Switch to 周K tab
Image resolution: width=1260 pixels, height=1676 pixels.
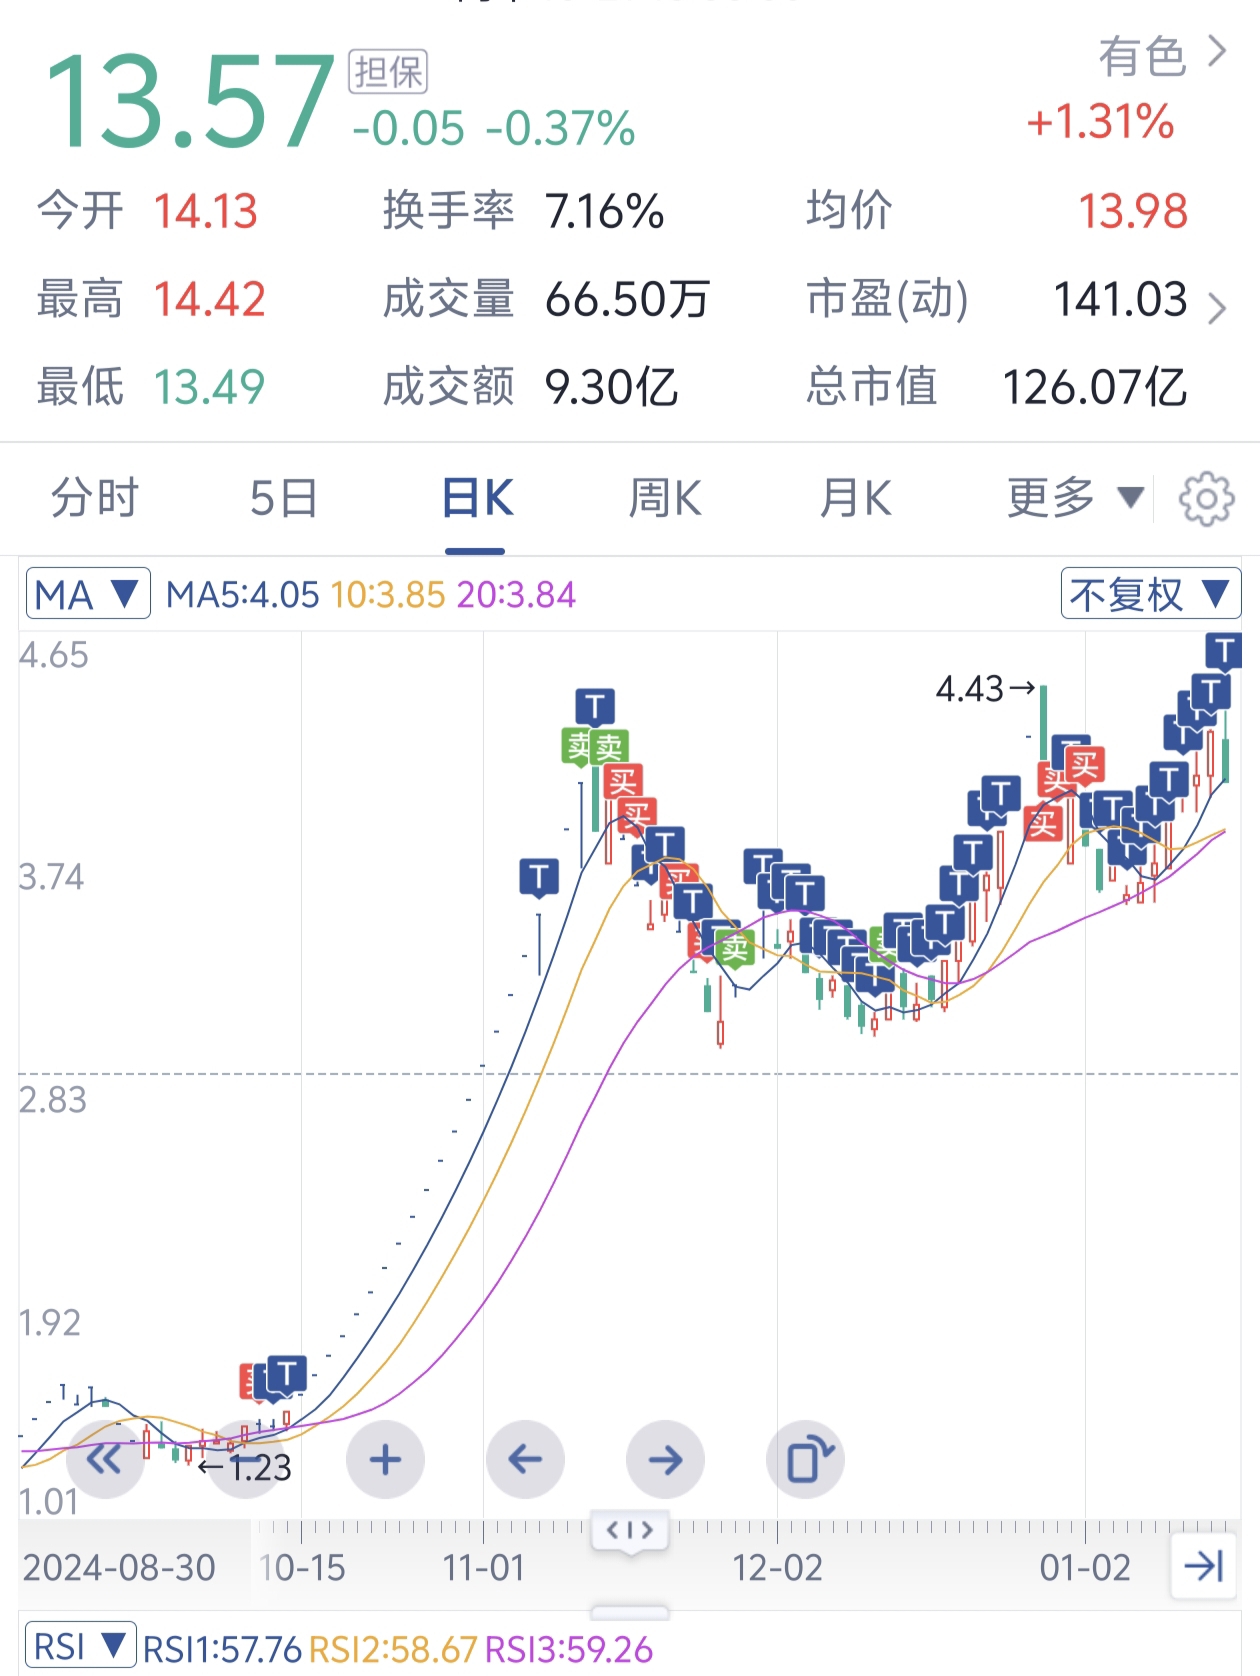click(665, 497)
